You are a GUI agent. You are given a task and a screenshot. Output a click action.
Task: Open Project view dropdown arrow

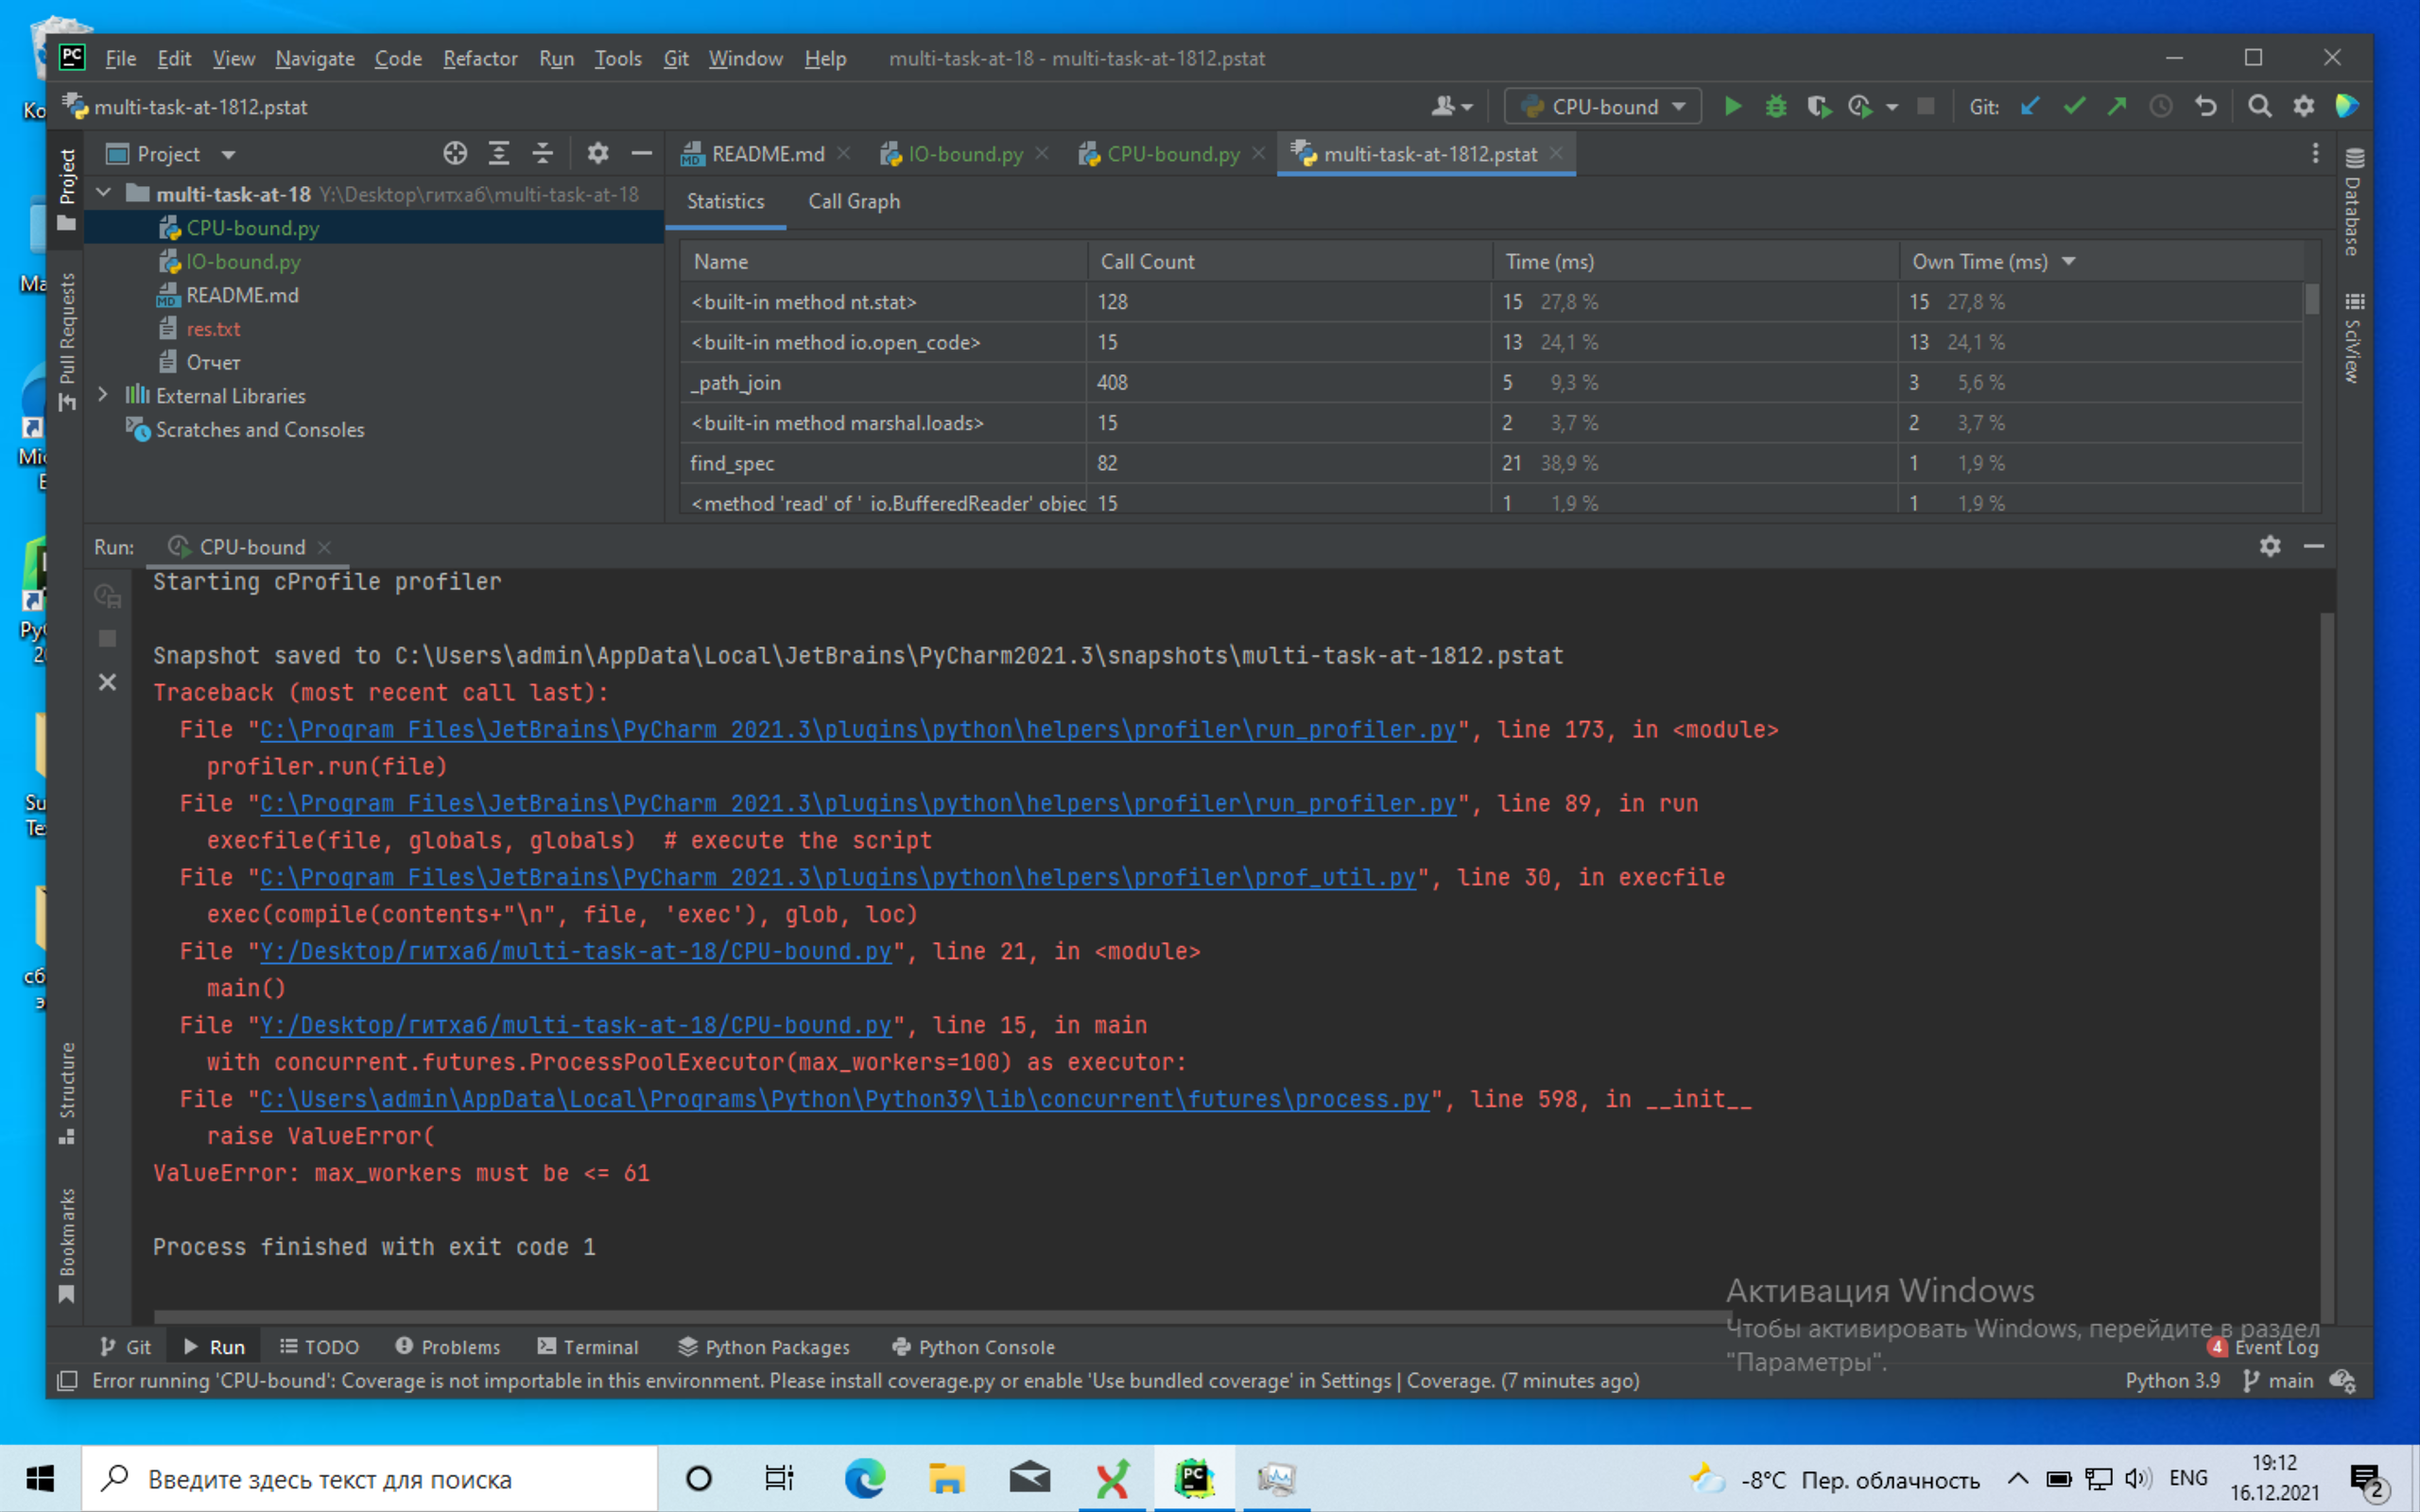tap(228, 154)
